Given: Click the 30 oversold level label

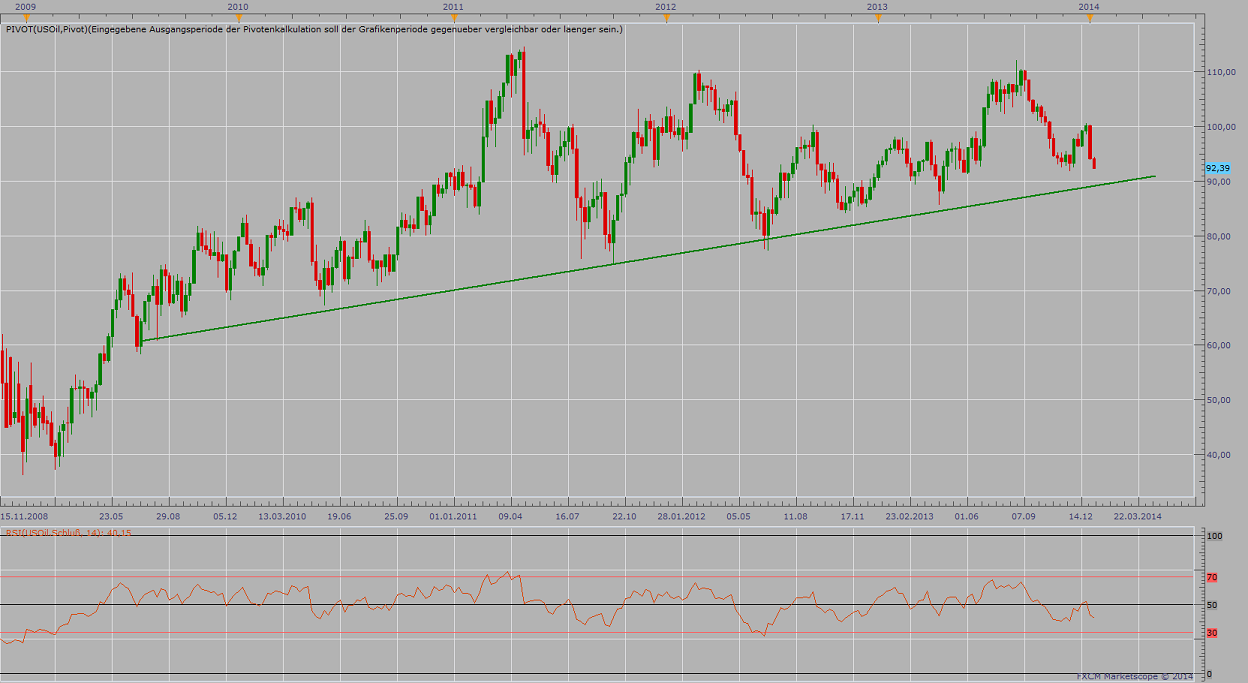Looking at the screenshot, I should click(1212, 633).
